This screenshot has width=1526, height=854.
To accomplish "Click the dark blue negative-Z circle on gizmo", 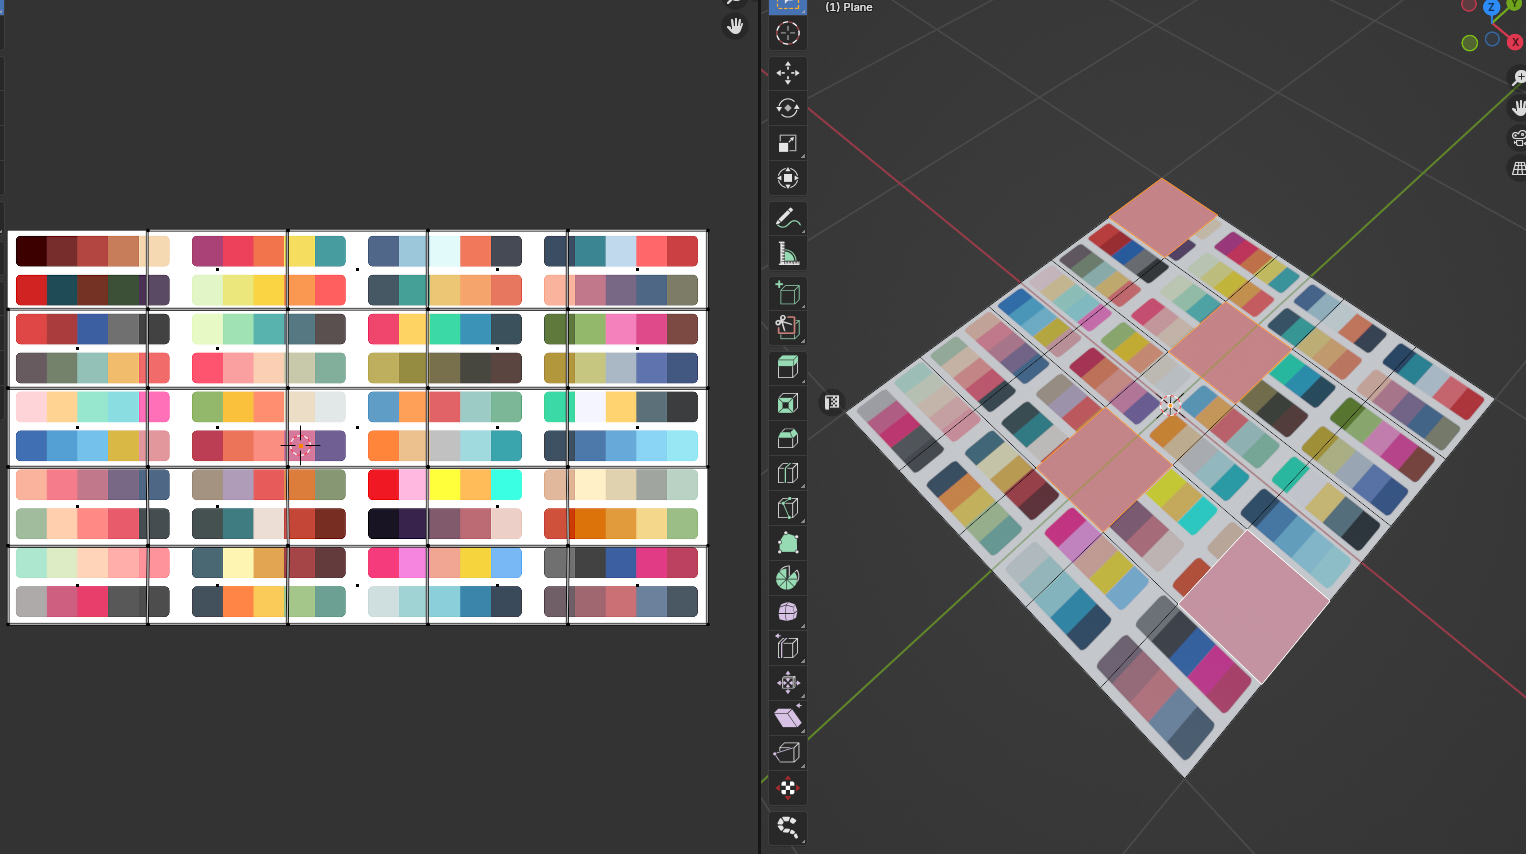I will tap(1492, 39).
